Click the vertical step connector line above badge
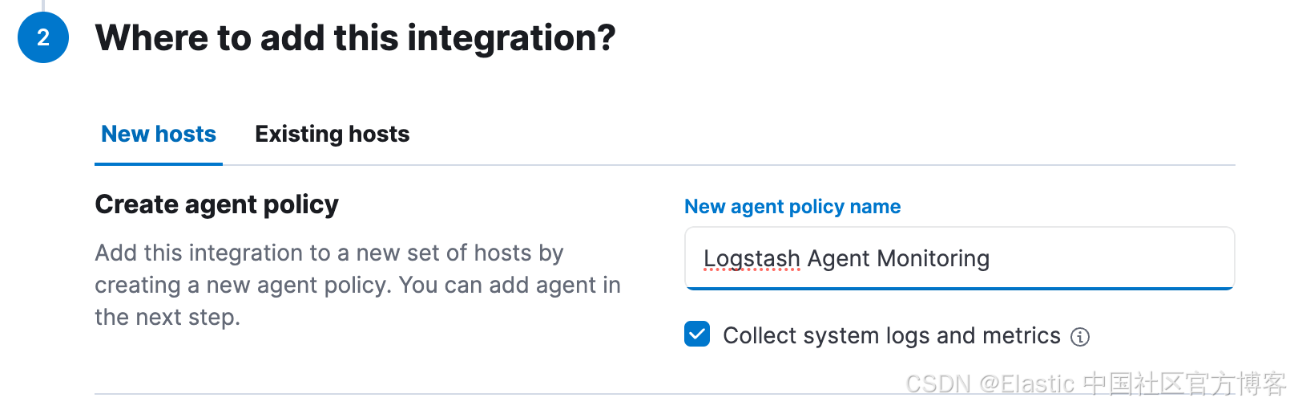 (43, 5)
